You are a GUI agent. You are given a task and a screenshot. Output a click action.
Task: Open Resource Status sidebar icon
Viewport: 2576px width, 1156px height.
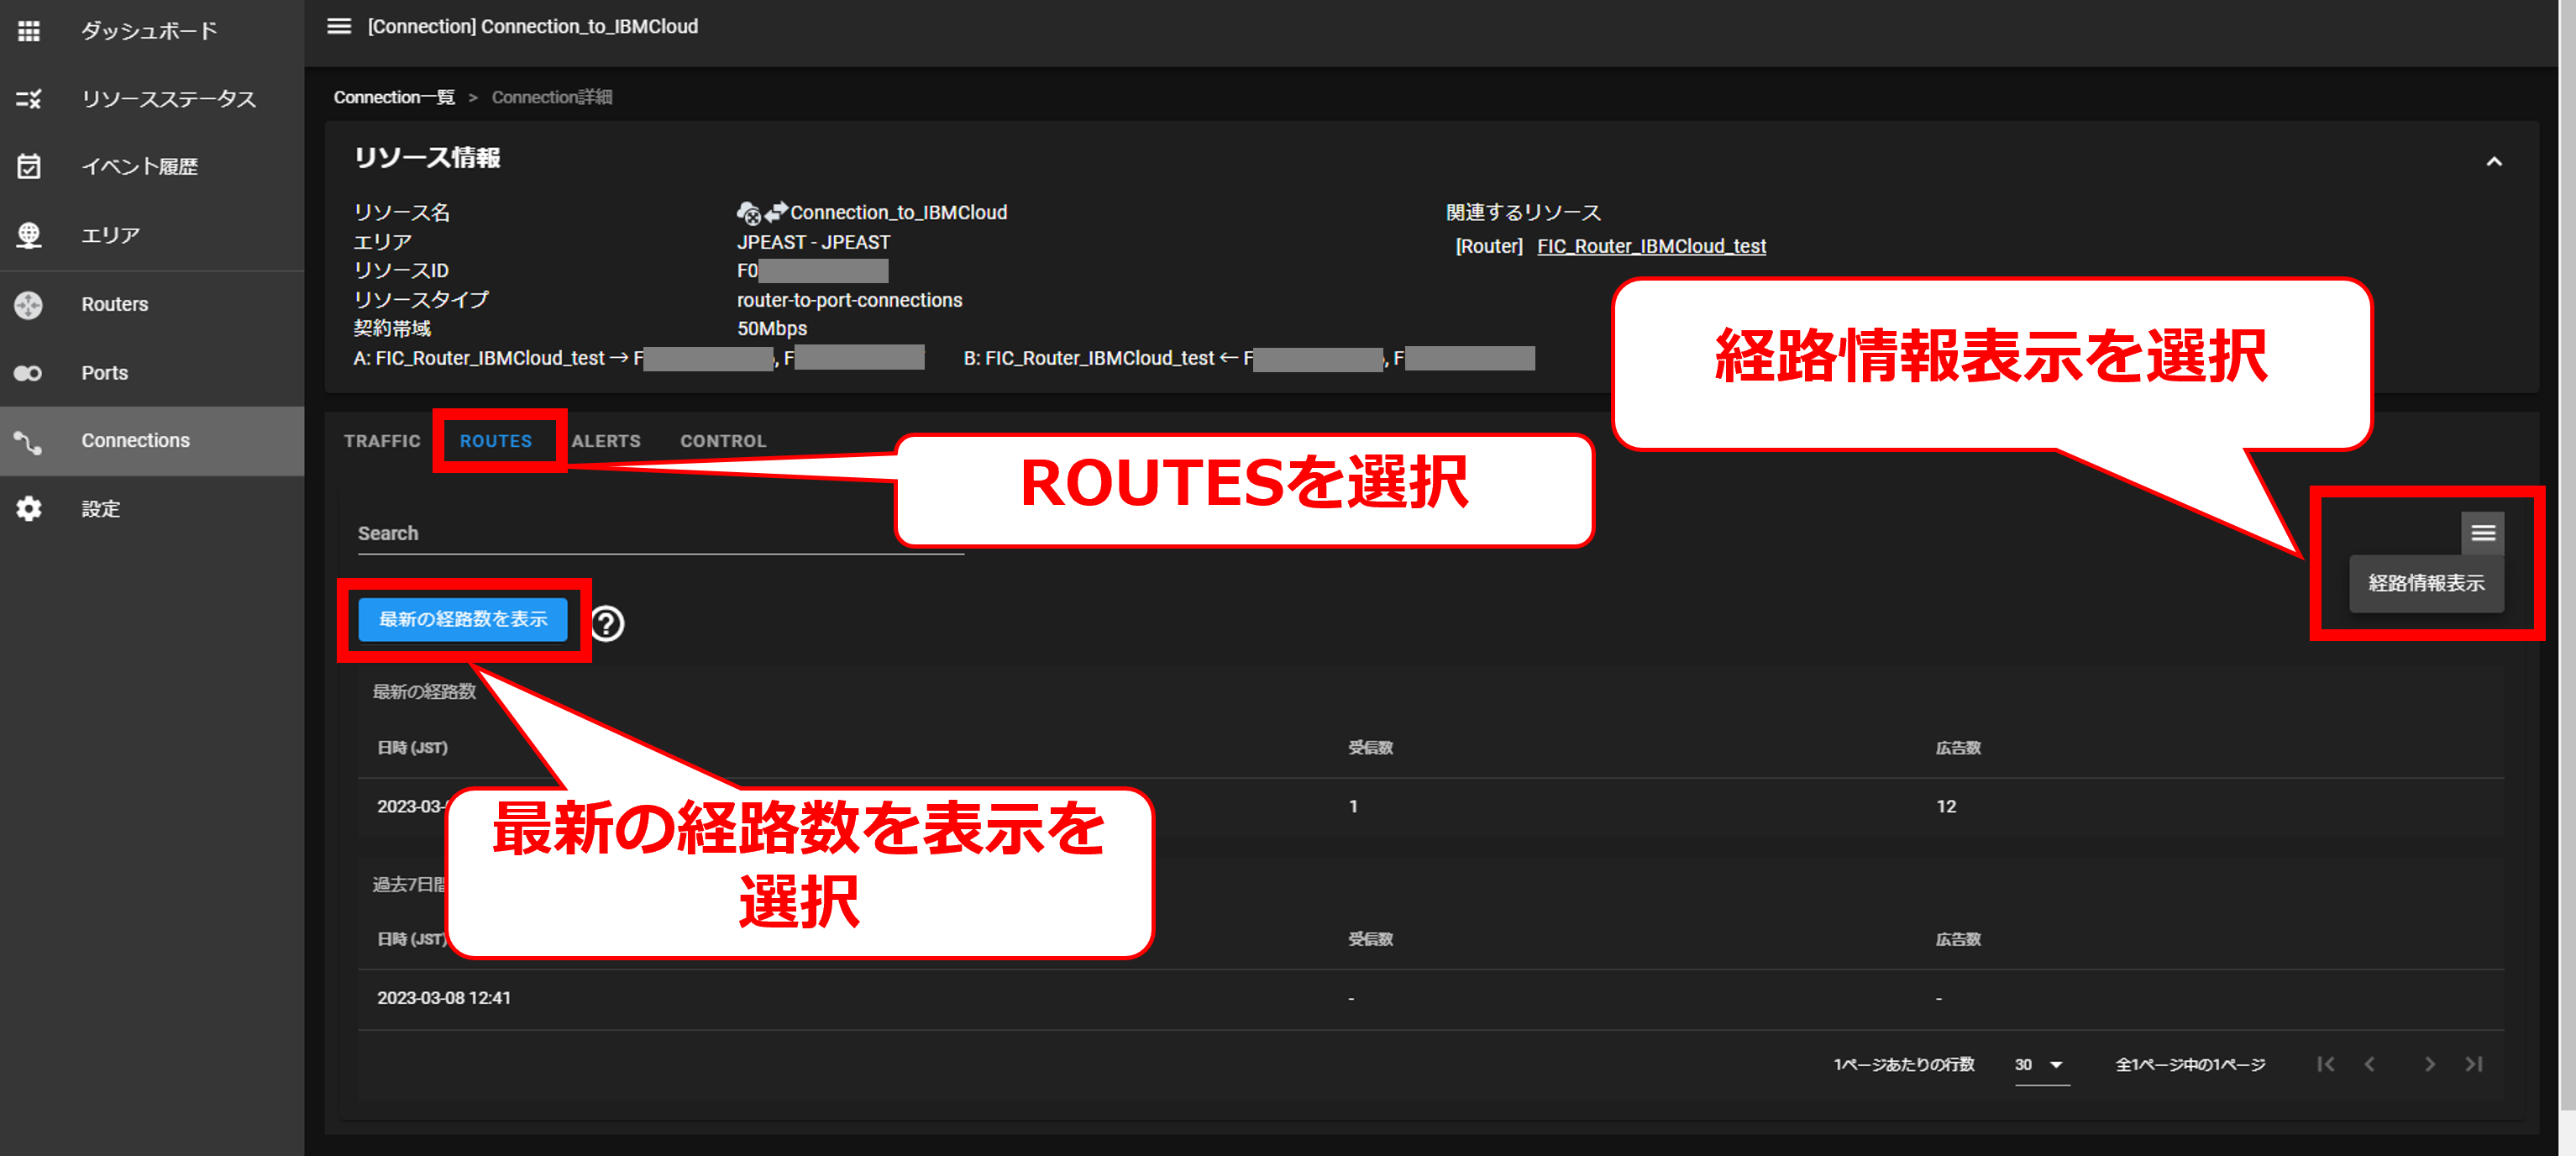(x=29, y=99)
